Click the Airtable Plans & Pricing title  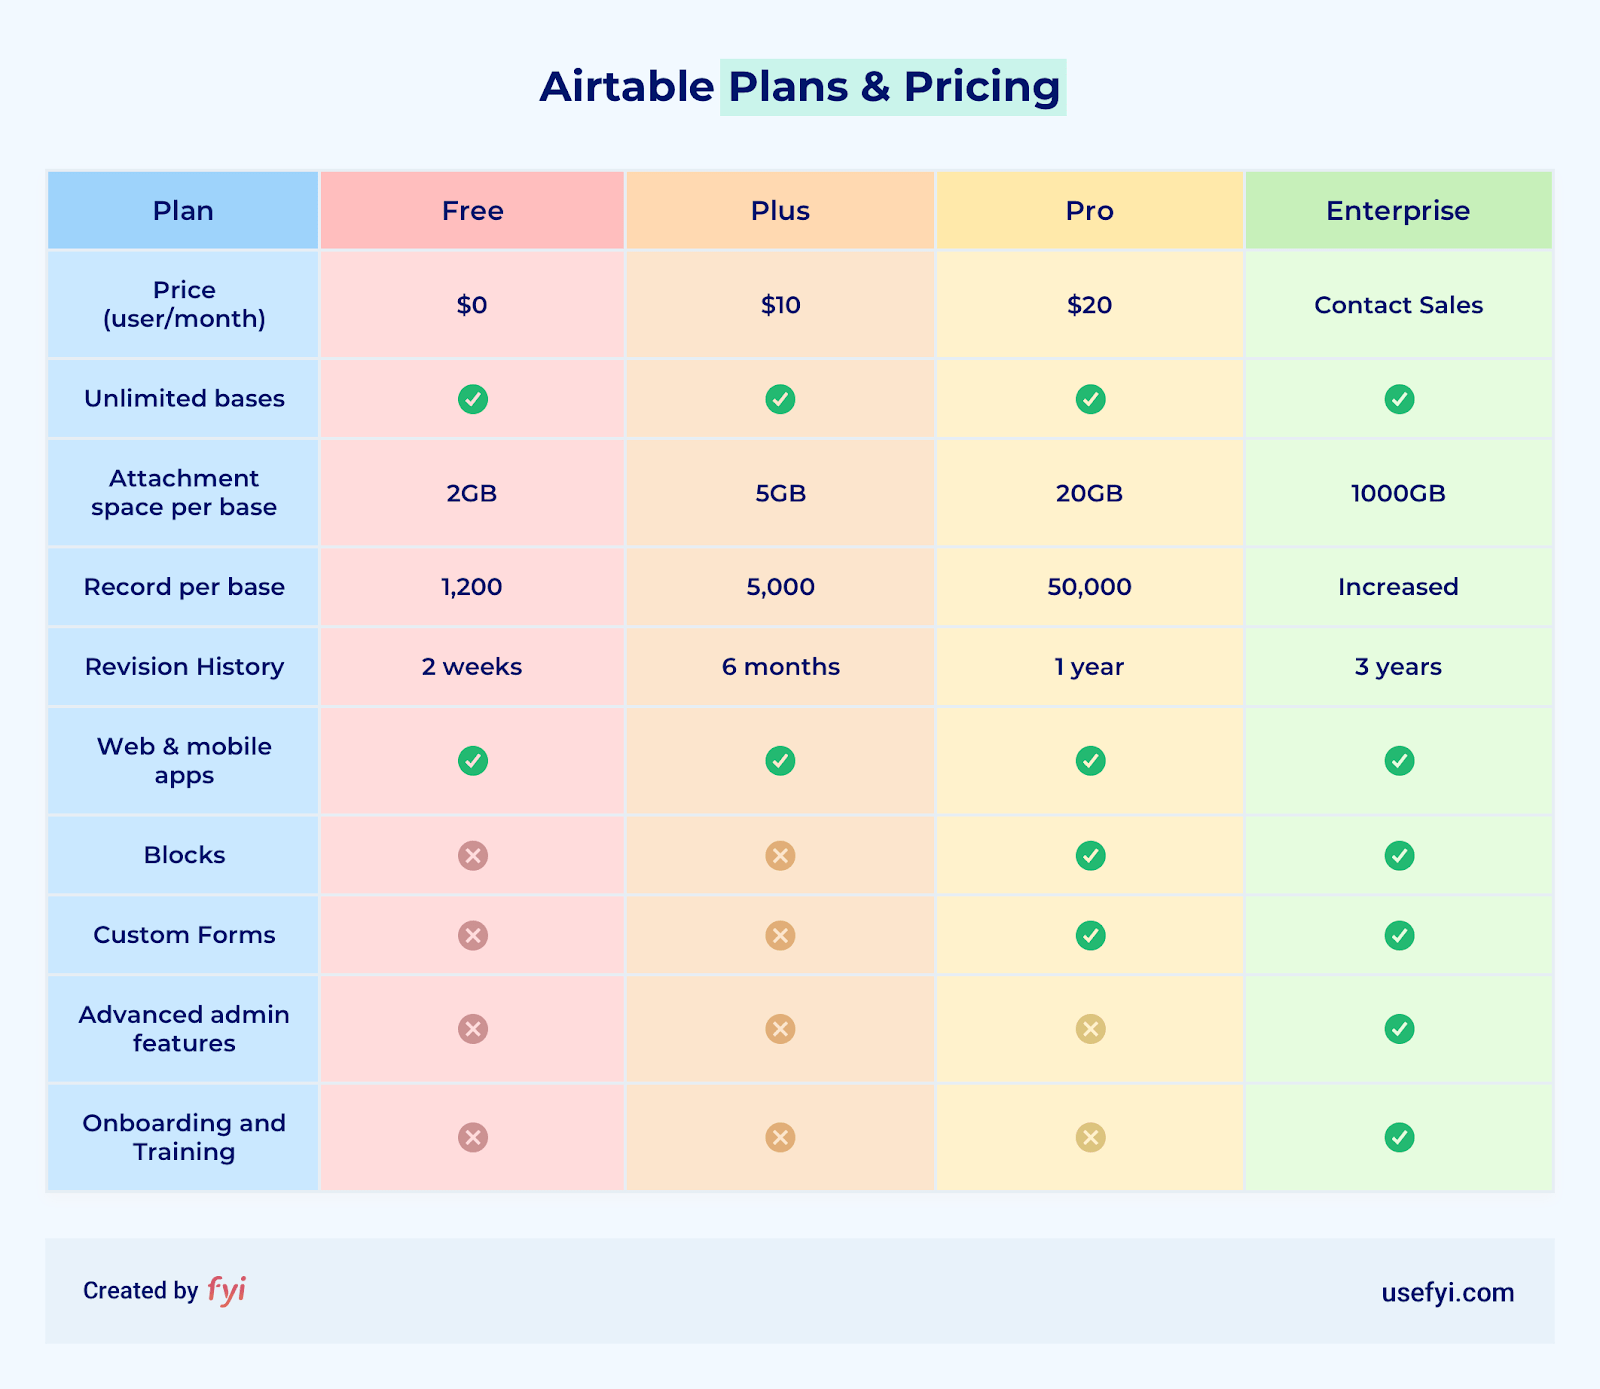click(x=800, y=87)
